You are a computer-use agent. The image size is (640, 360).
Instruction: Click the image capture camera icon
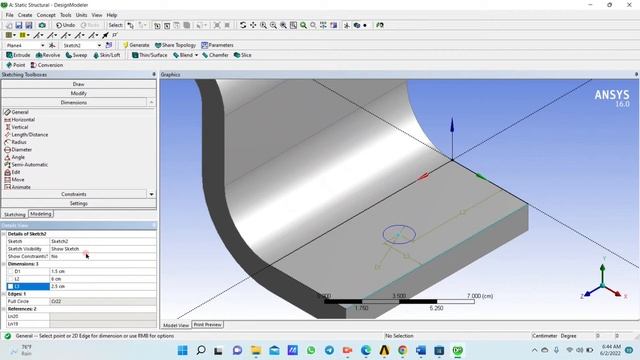[42, 25]
